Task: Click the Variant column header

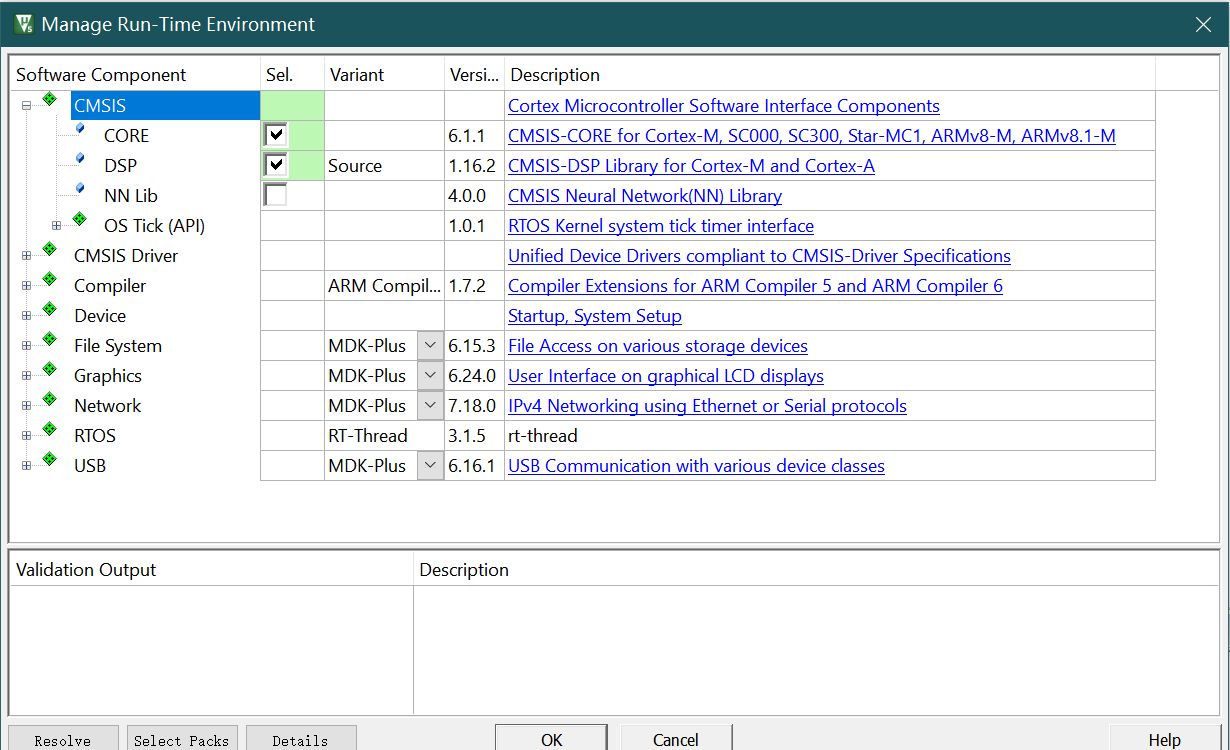Action: [x=385, y=75]
